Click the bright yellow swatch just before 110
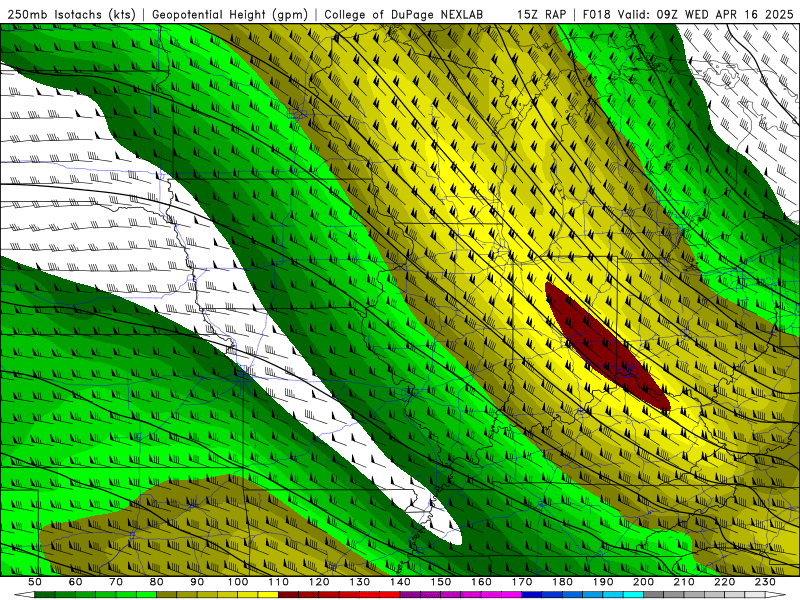The height and width of the screenshot is (600, 800). click(268, 595)
